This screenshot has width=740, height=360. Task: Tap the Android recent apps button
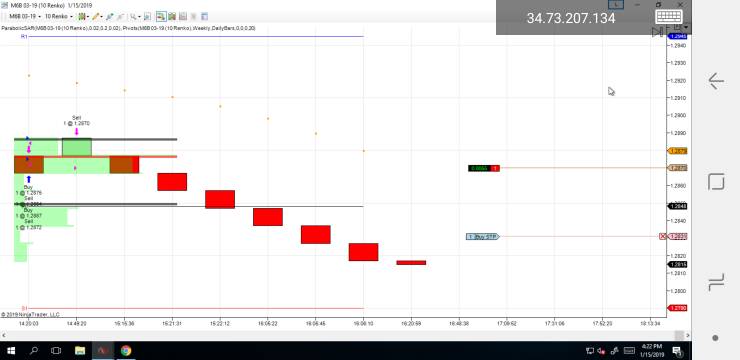click(716, 283)
